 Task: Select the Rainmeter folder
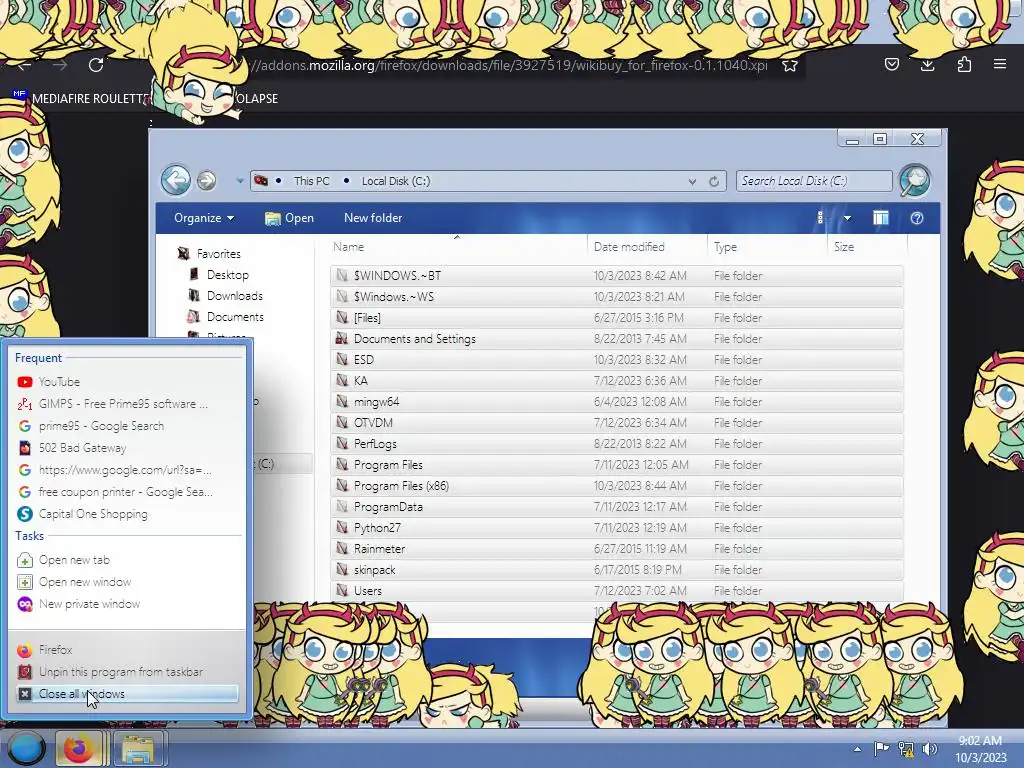coord(617,549)
